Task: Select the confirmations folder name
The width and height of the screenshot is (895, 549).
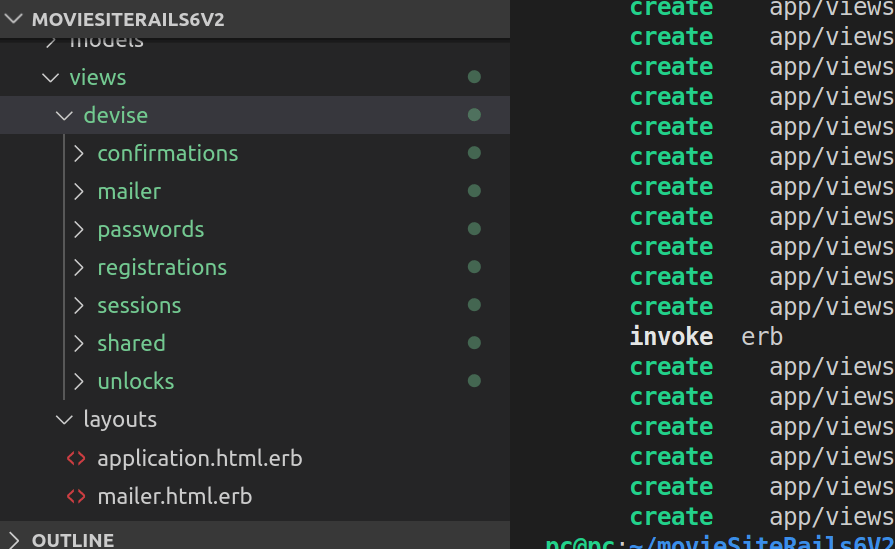Action: 167,154
